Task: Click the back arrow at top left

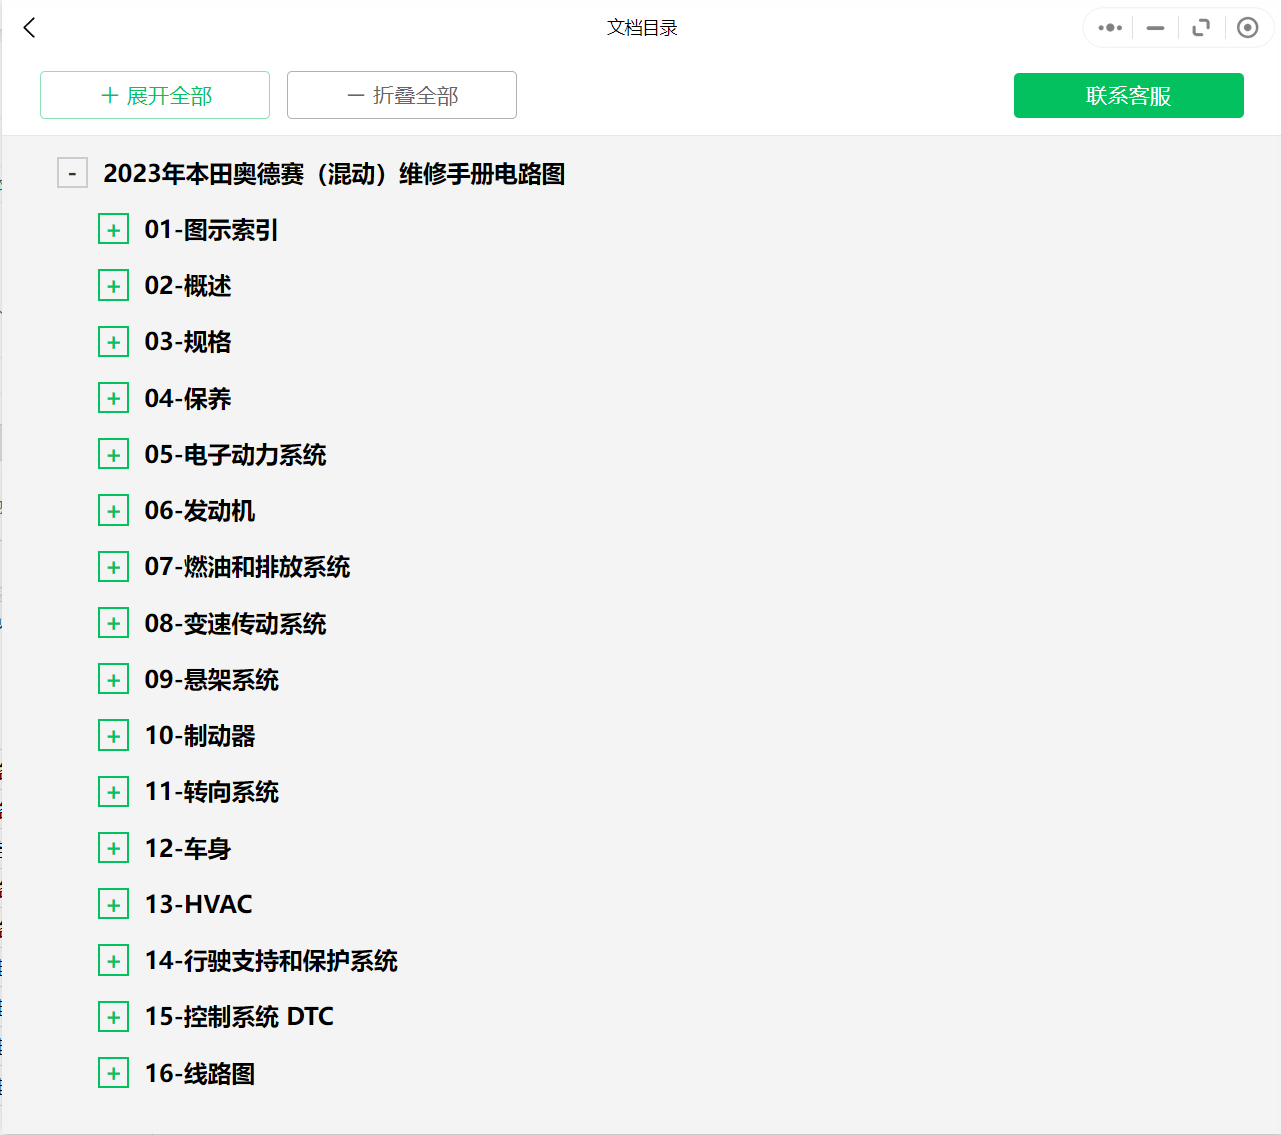Action: pos(29,28)
